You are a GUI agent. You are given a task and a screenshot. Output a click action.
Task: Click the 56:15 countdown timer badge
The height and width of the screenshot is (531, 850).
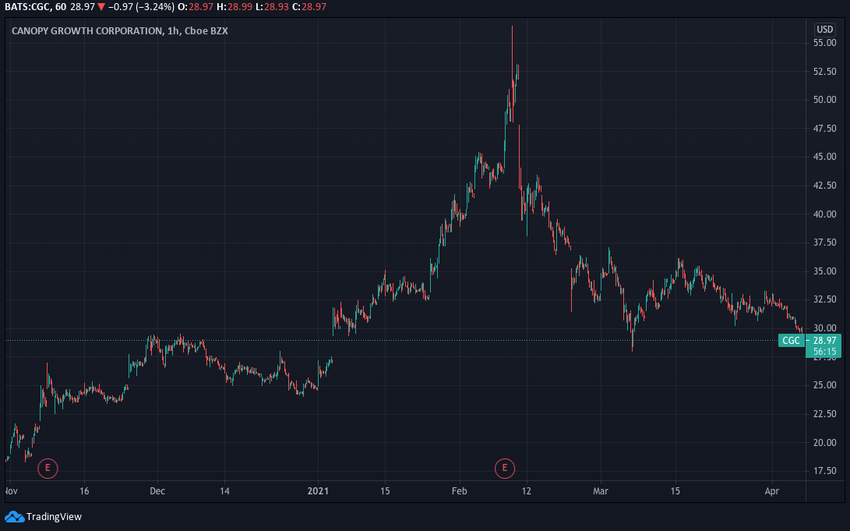(824, 352)
